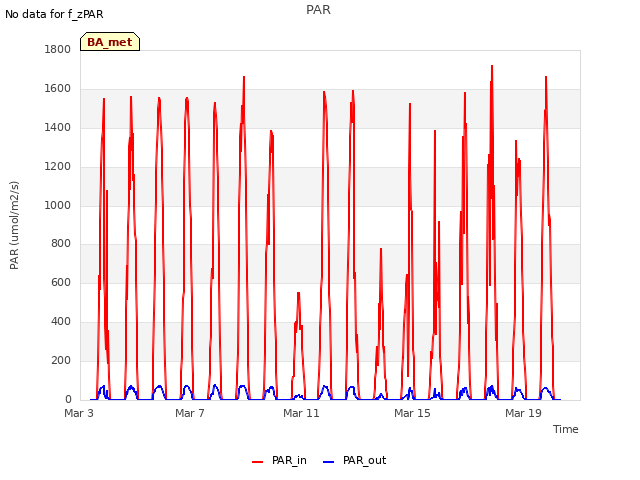Click the 1400 y-axis label
The image size is (640, 480).
pyautogui.click(x=58, y=128)
